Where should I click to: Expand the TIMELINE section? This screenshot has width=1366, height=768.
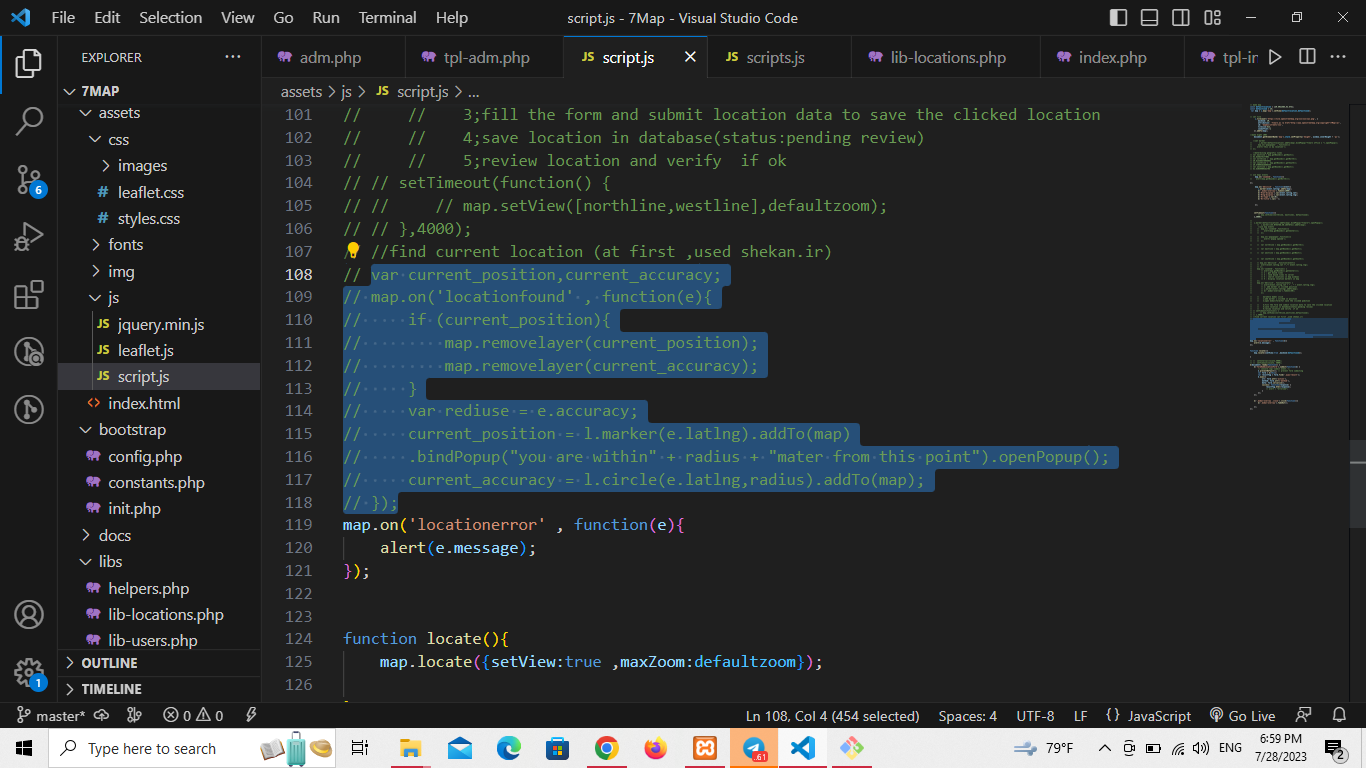[160, 689]
